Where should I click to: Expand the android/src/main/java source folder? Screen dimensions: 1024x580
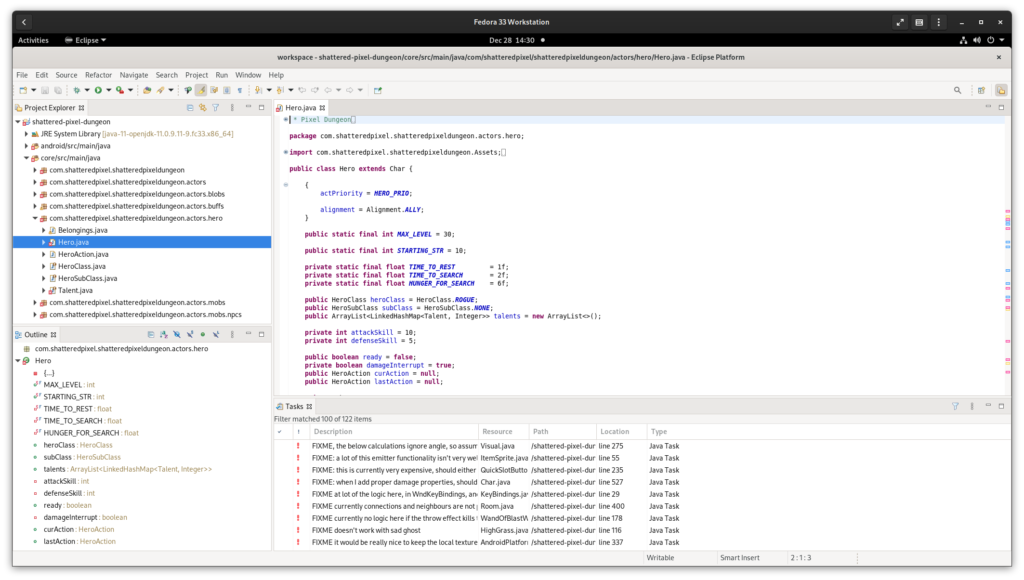[27, 145]
